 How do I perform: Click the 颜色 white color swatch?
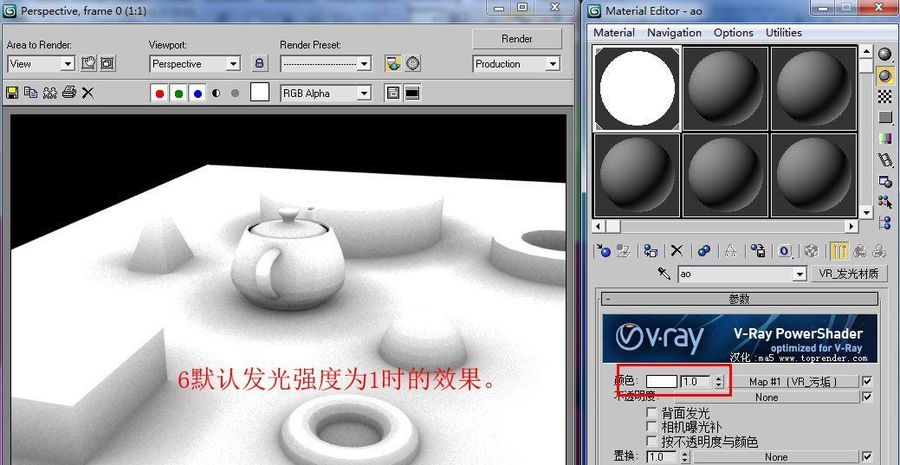point(661,381)
